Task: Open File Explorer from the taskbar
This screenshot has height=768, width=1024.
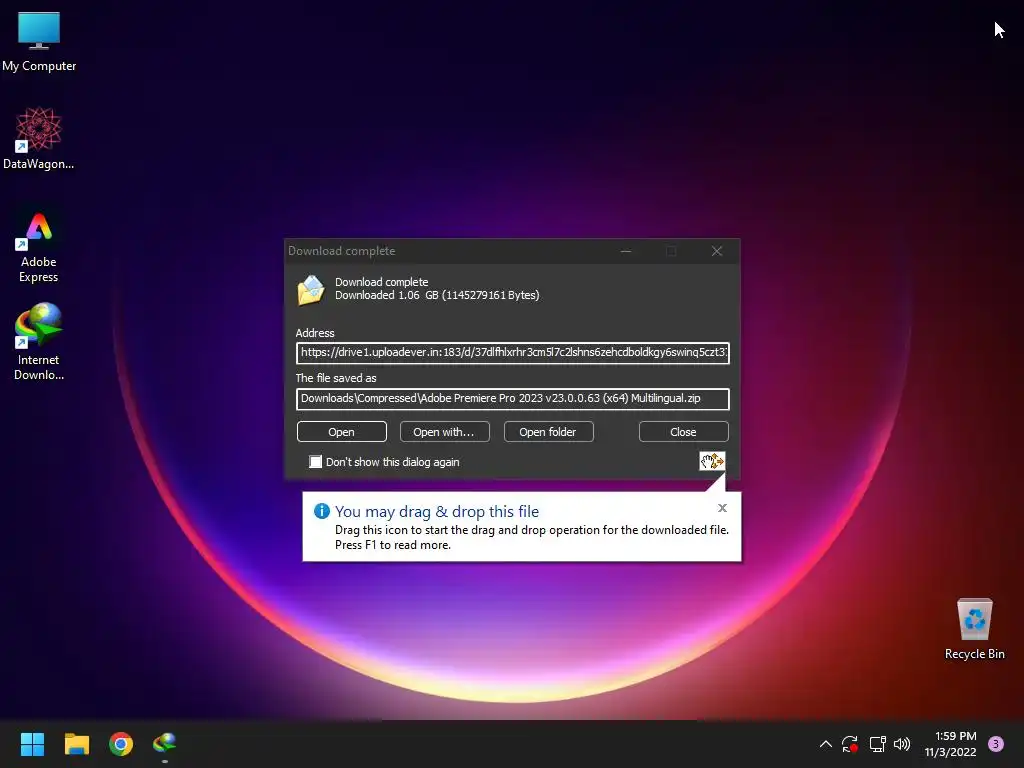Action: (76, 744)
